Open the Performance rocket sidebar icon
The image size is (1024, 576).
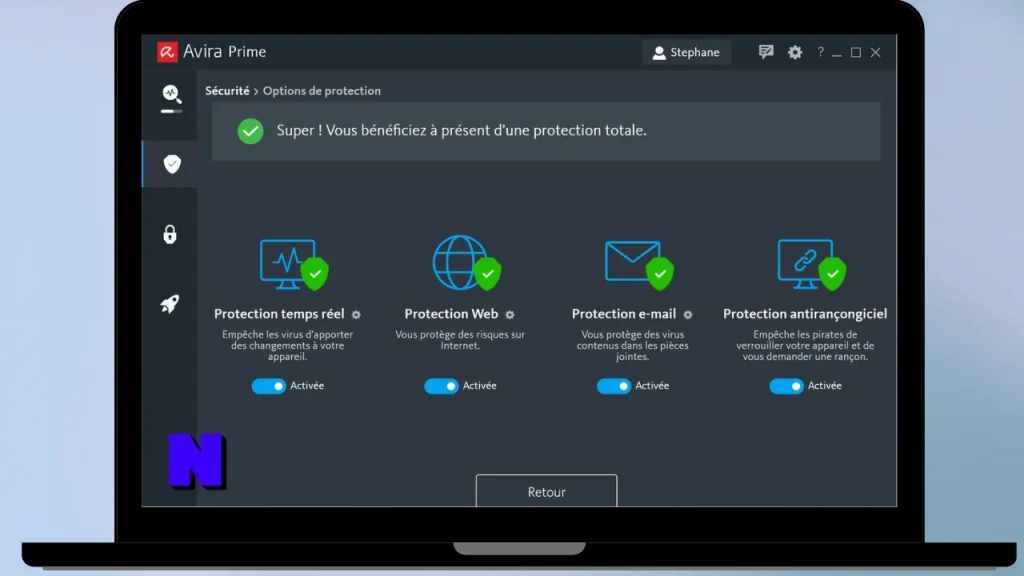click(x=170, y=304)
